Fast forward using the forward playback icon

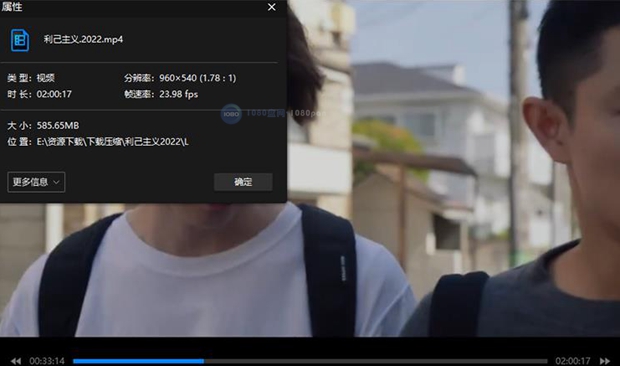(x=605, y=361)
